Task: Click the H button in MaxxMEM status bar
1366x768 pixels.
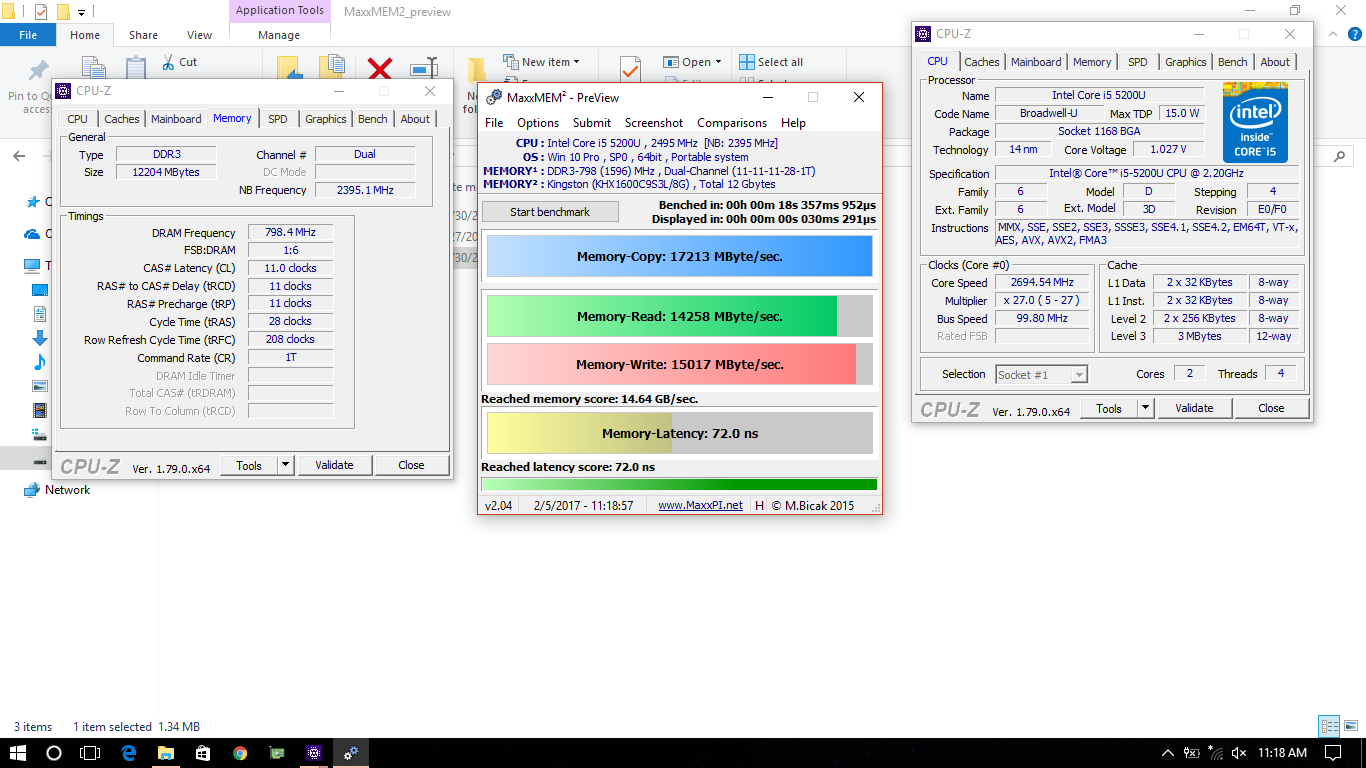Action: click(760, 505)
